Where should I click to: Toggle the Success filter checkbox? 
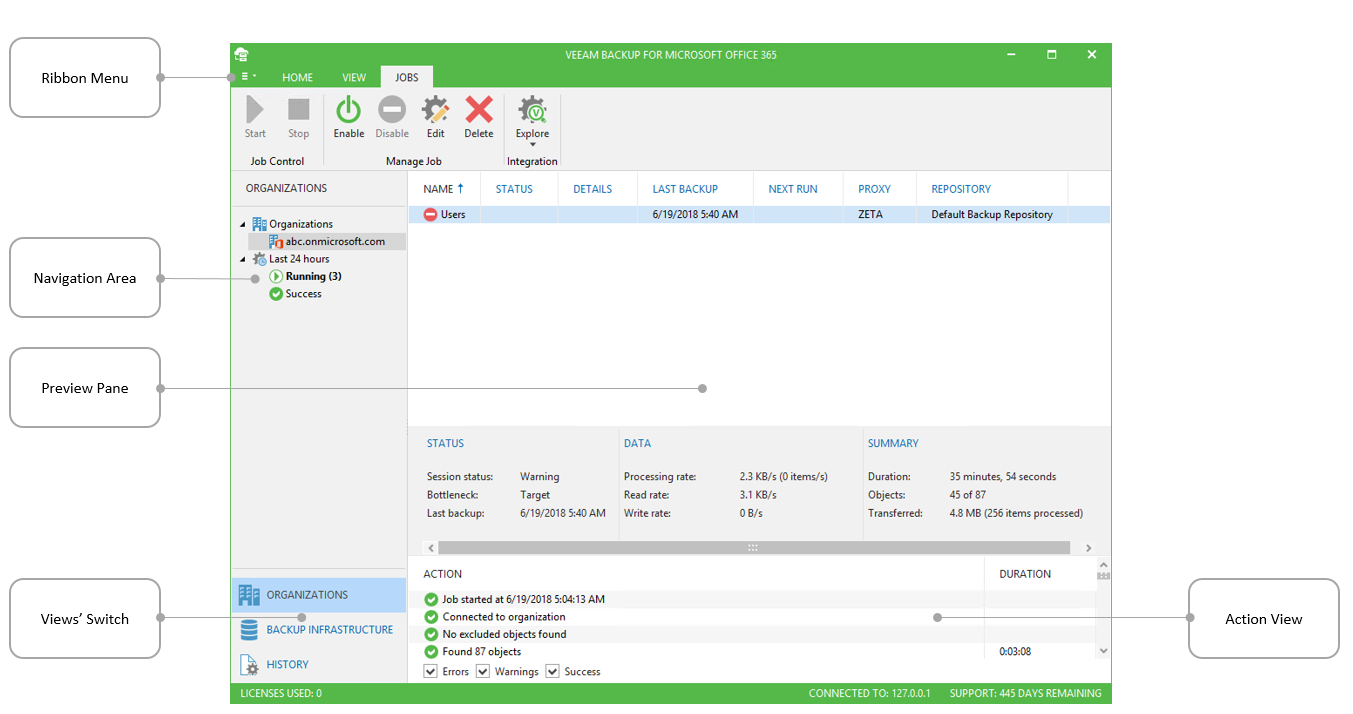coord(552,671)
